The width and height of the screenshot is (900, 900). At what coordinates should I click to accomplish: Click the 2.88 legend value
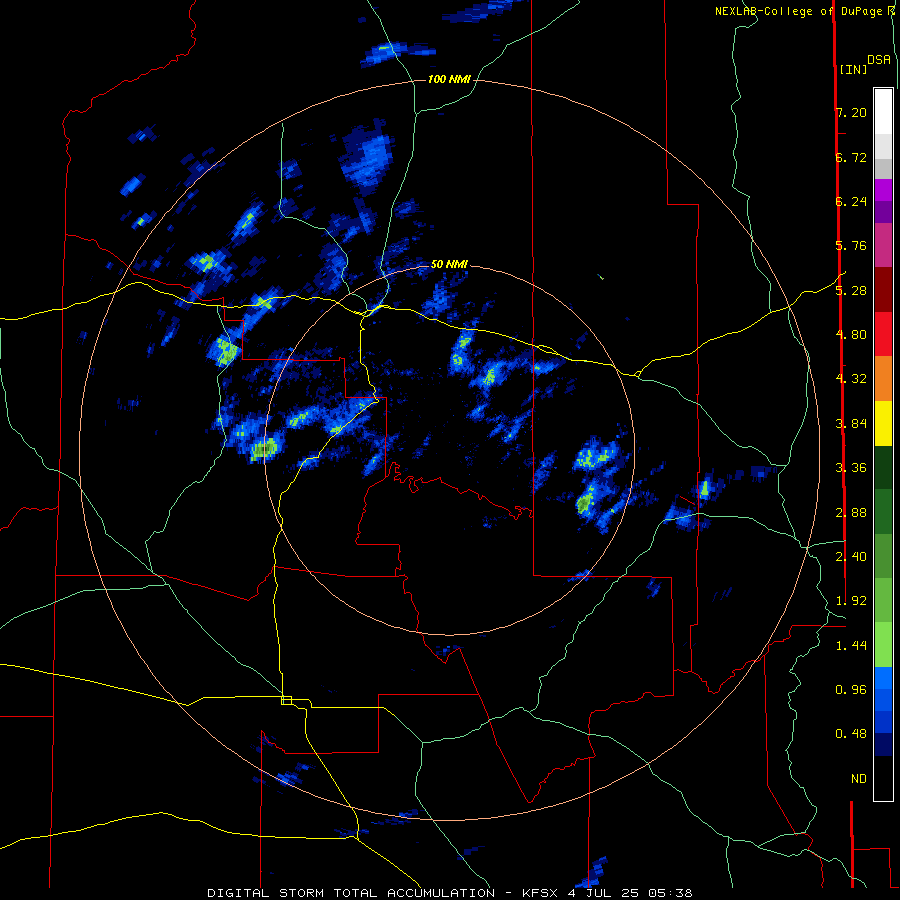pos(851,513)
